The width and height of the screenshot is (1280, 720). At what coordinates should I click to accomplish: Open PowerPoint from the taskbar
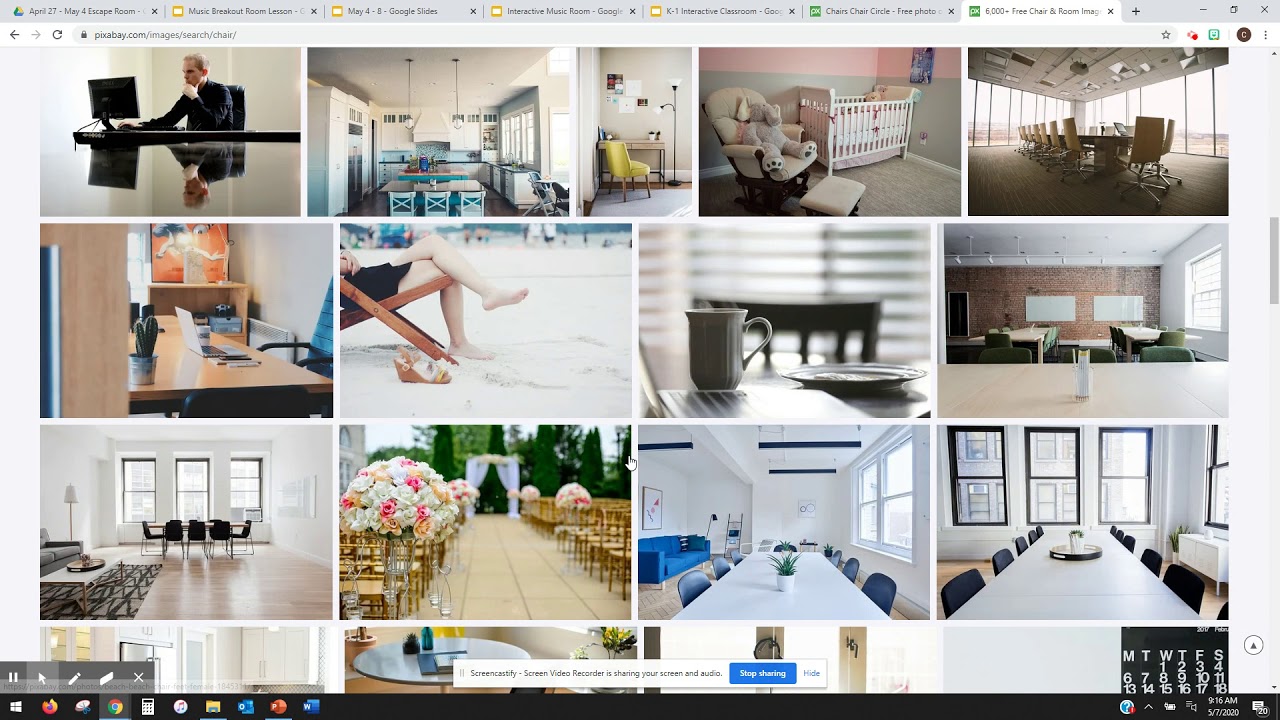point(278,707)
